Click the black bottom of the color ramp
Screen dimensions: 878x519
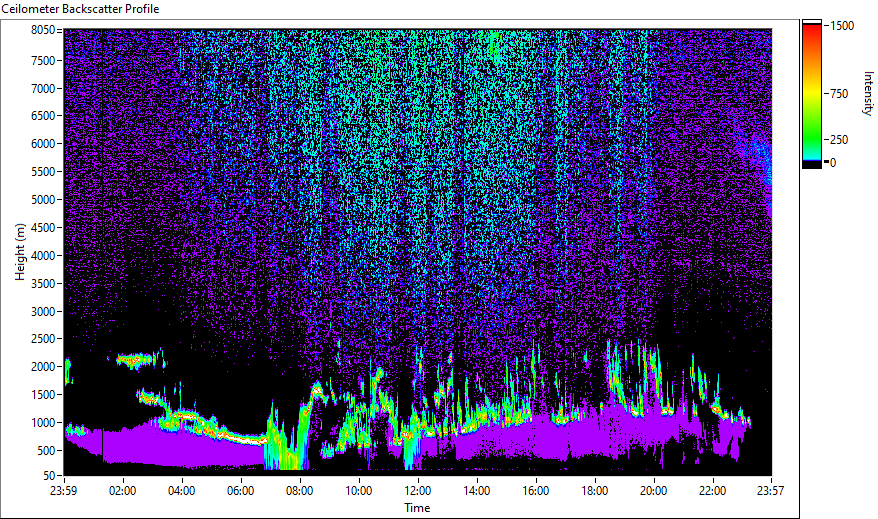(x=812, y=164)
